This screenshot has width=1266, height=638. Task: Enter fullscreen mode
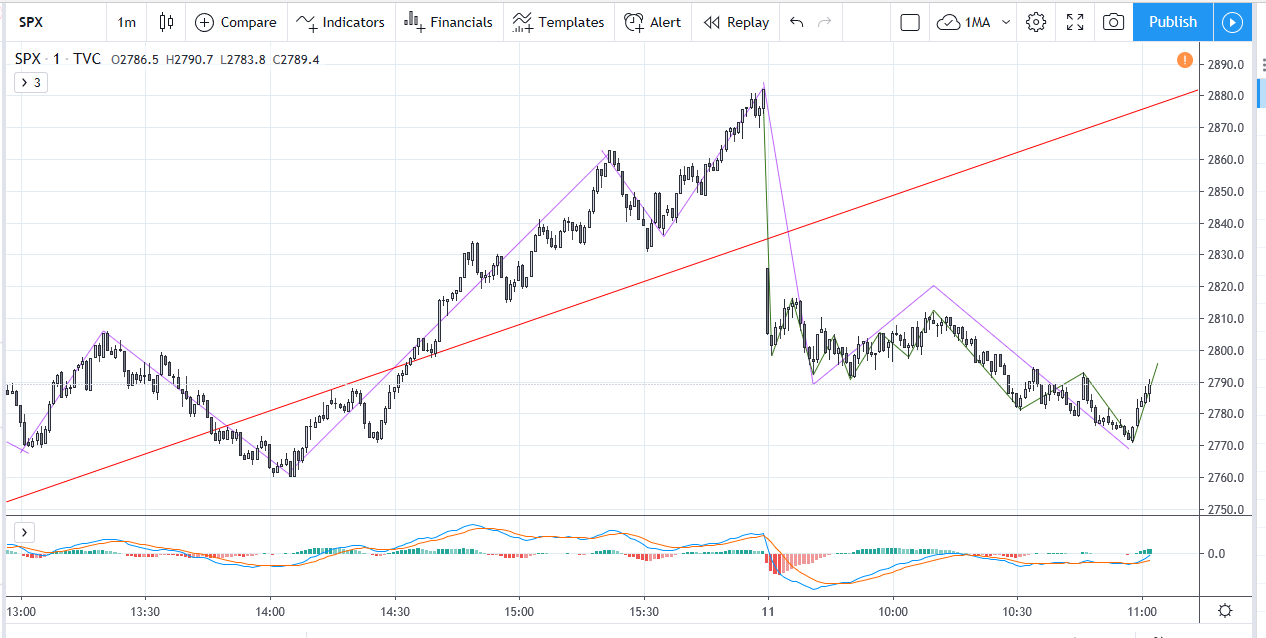point(1075,22)
